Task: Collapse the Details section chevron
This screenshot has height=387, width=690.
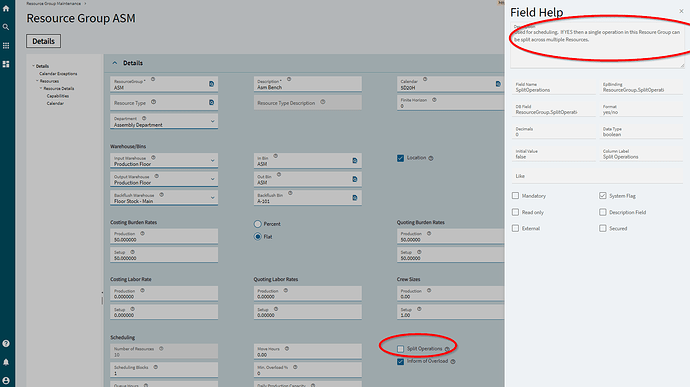Action: (x=115, y=63)
